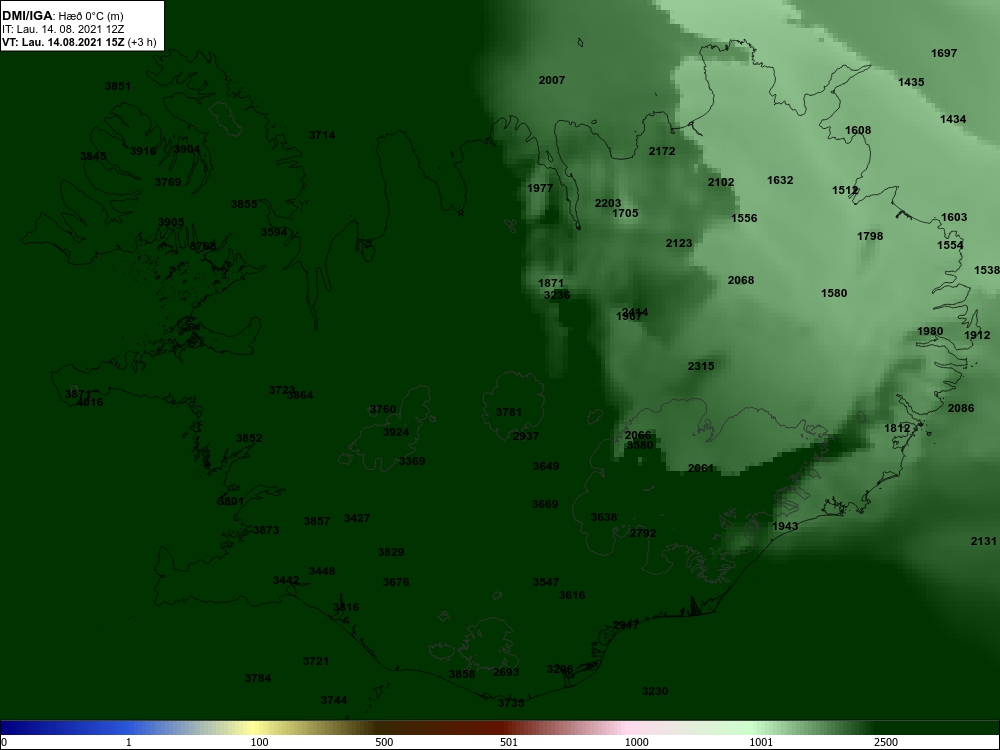The height and width of the screenshot is (750, 1000).
Task: Select the value 4016
Action: coord(90,402)
